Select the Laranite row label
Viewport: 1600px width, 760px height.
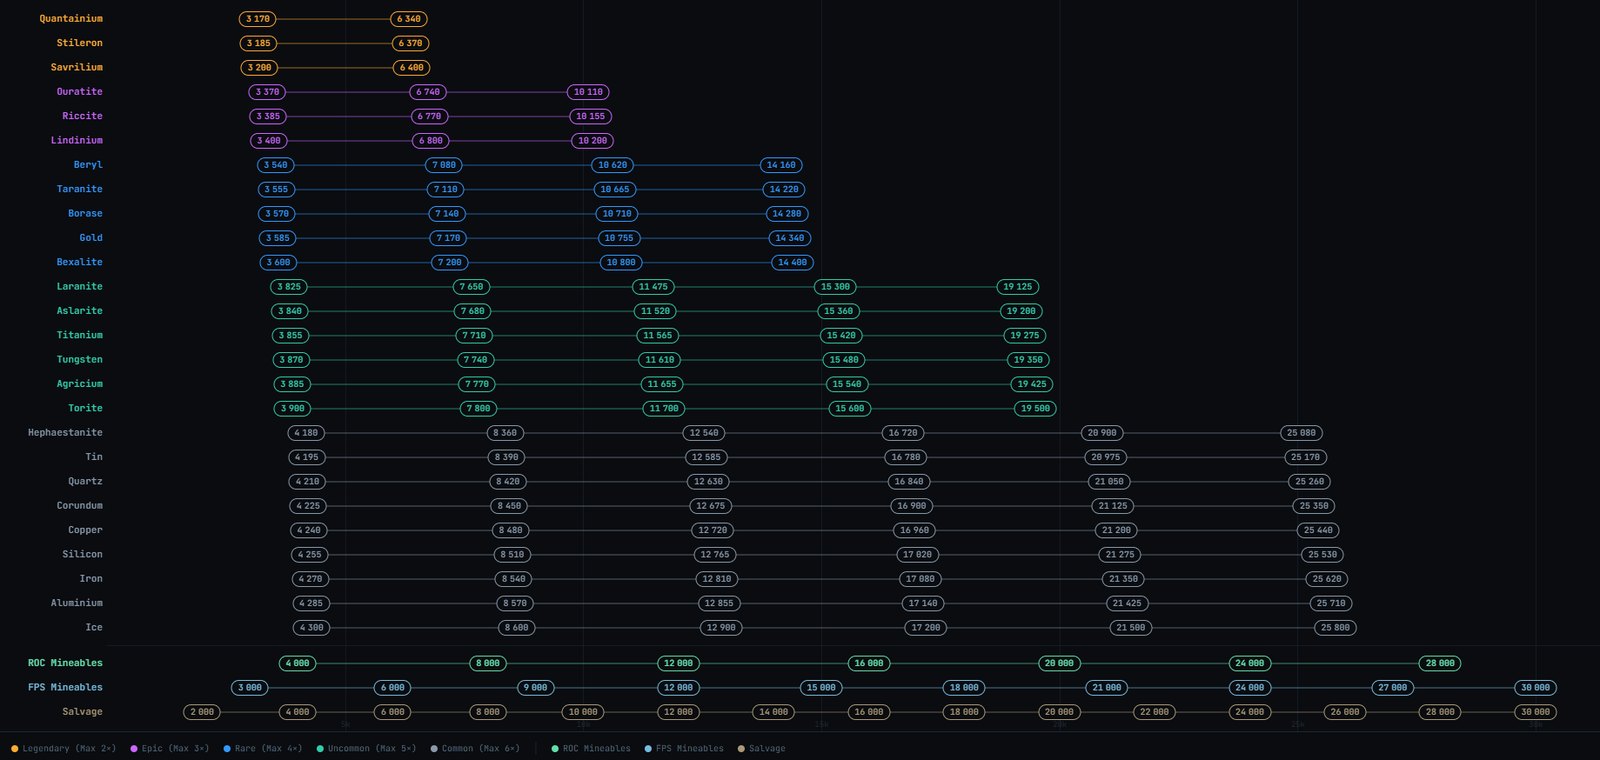click(80, 287)
